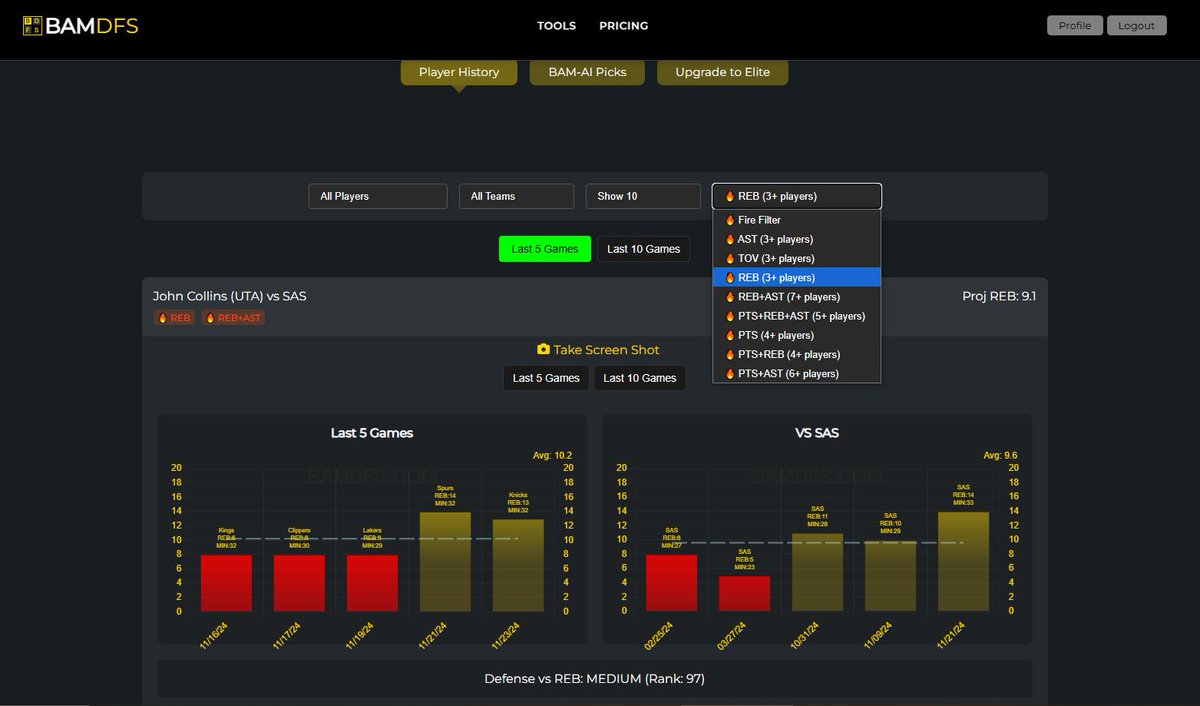1200x706 pixels.
Task: Click the fire icon on the REB+AST badge
Action: click(x=208, y=317)
